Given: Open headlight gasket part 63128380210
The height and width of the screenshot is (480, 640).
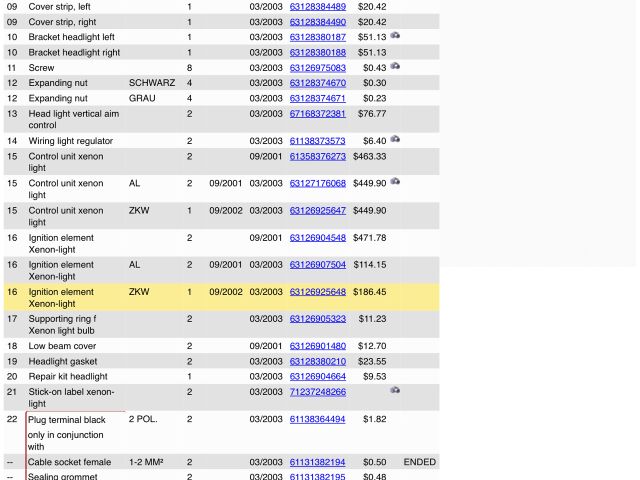Looking at the screenshot, I should (317, 361).
